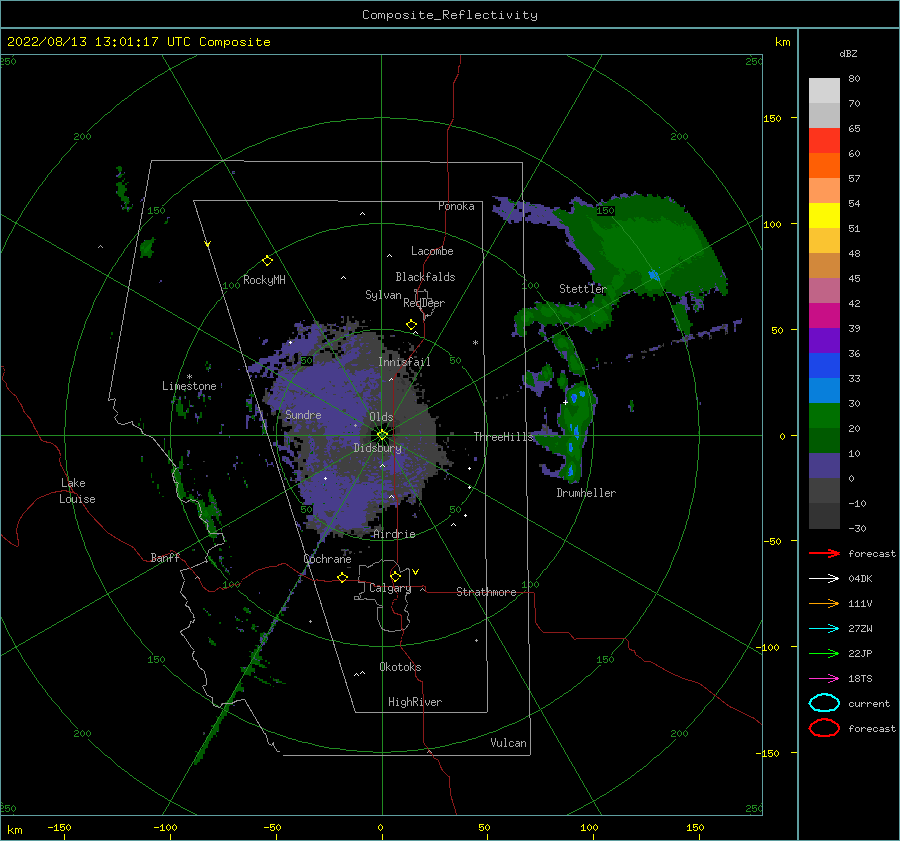Click the red forecast oval icon
900x841 pixels.
(x=824, y=728)
